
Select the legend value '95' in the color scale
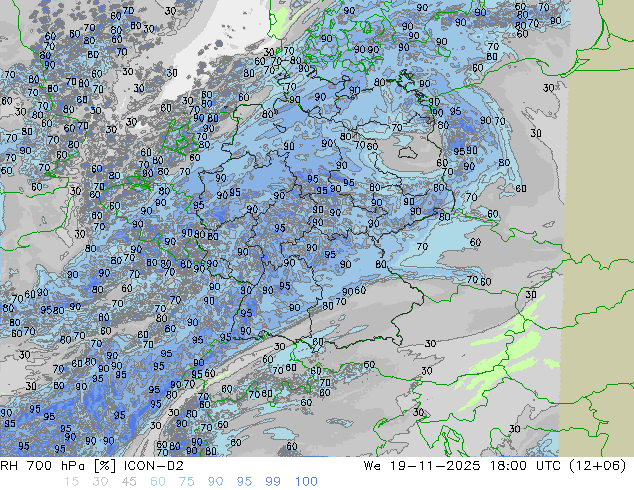(x=244, y=482)
